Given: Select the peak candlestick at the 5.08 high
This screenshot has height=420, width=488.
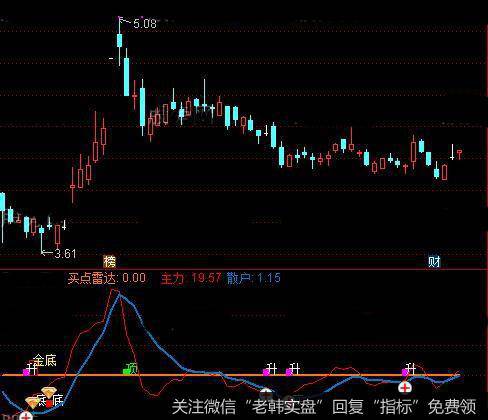Looking at the screenshot, I should tap(119, 41).
